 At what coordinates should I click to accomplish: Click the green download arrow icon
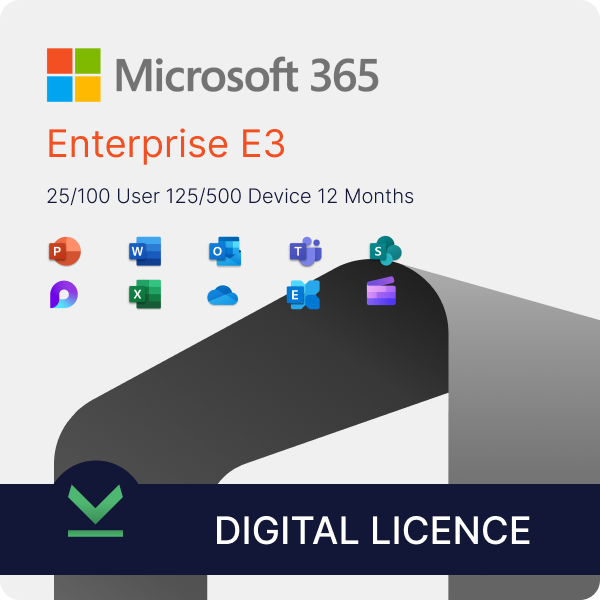[95, 511]
